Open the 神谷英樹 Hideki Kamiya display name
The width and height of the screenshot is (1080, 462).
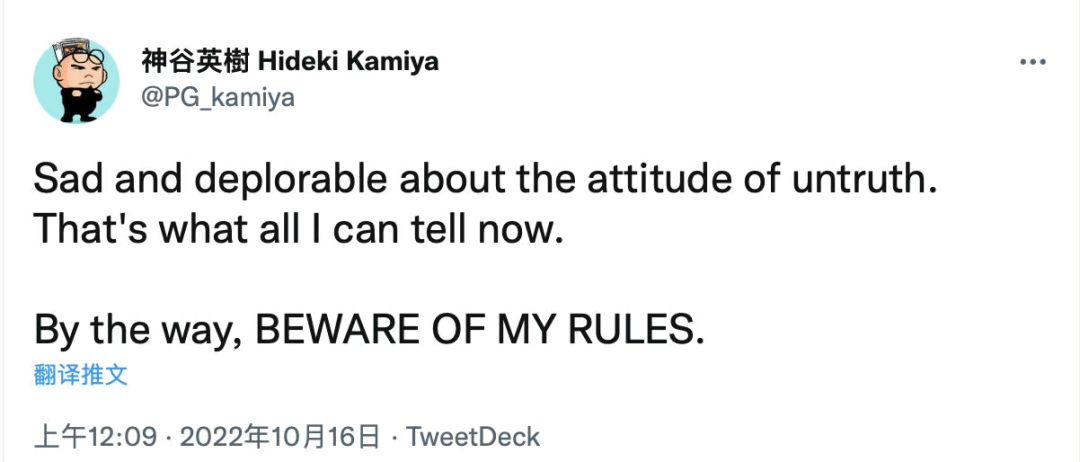coord(291,62)
